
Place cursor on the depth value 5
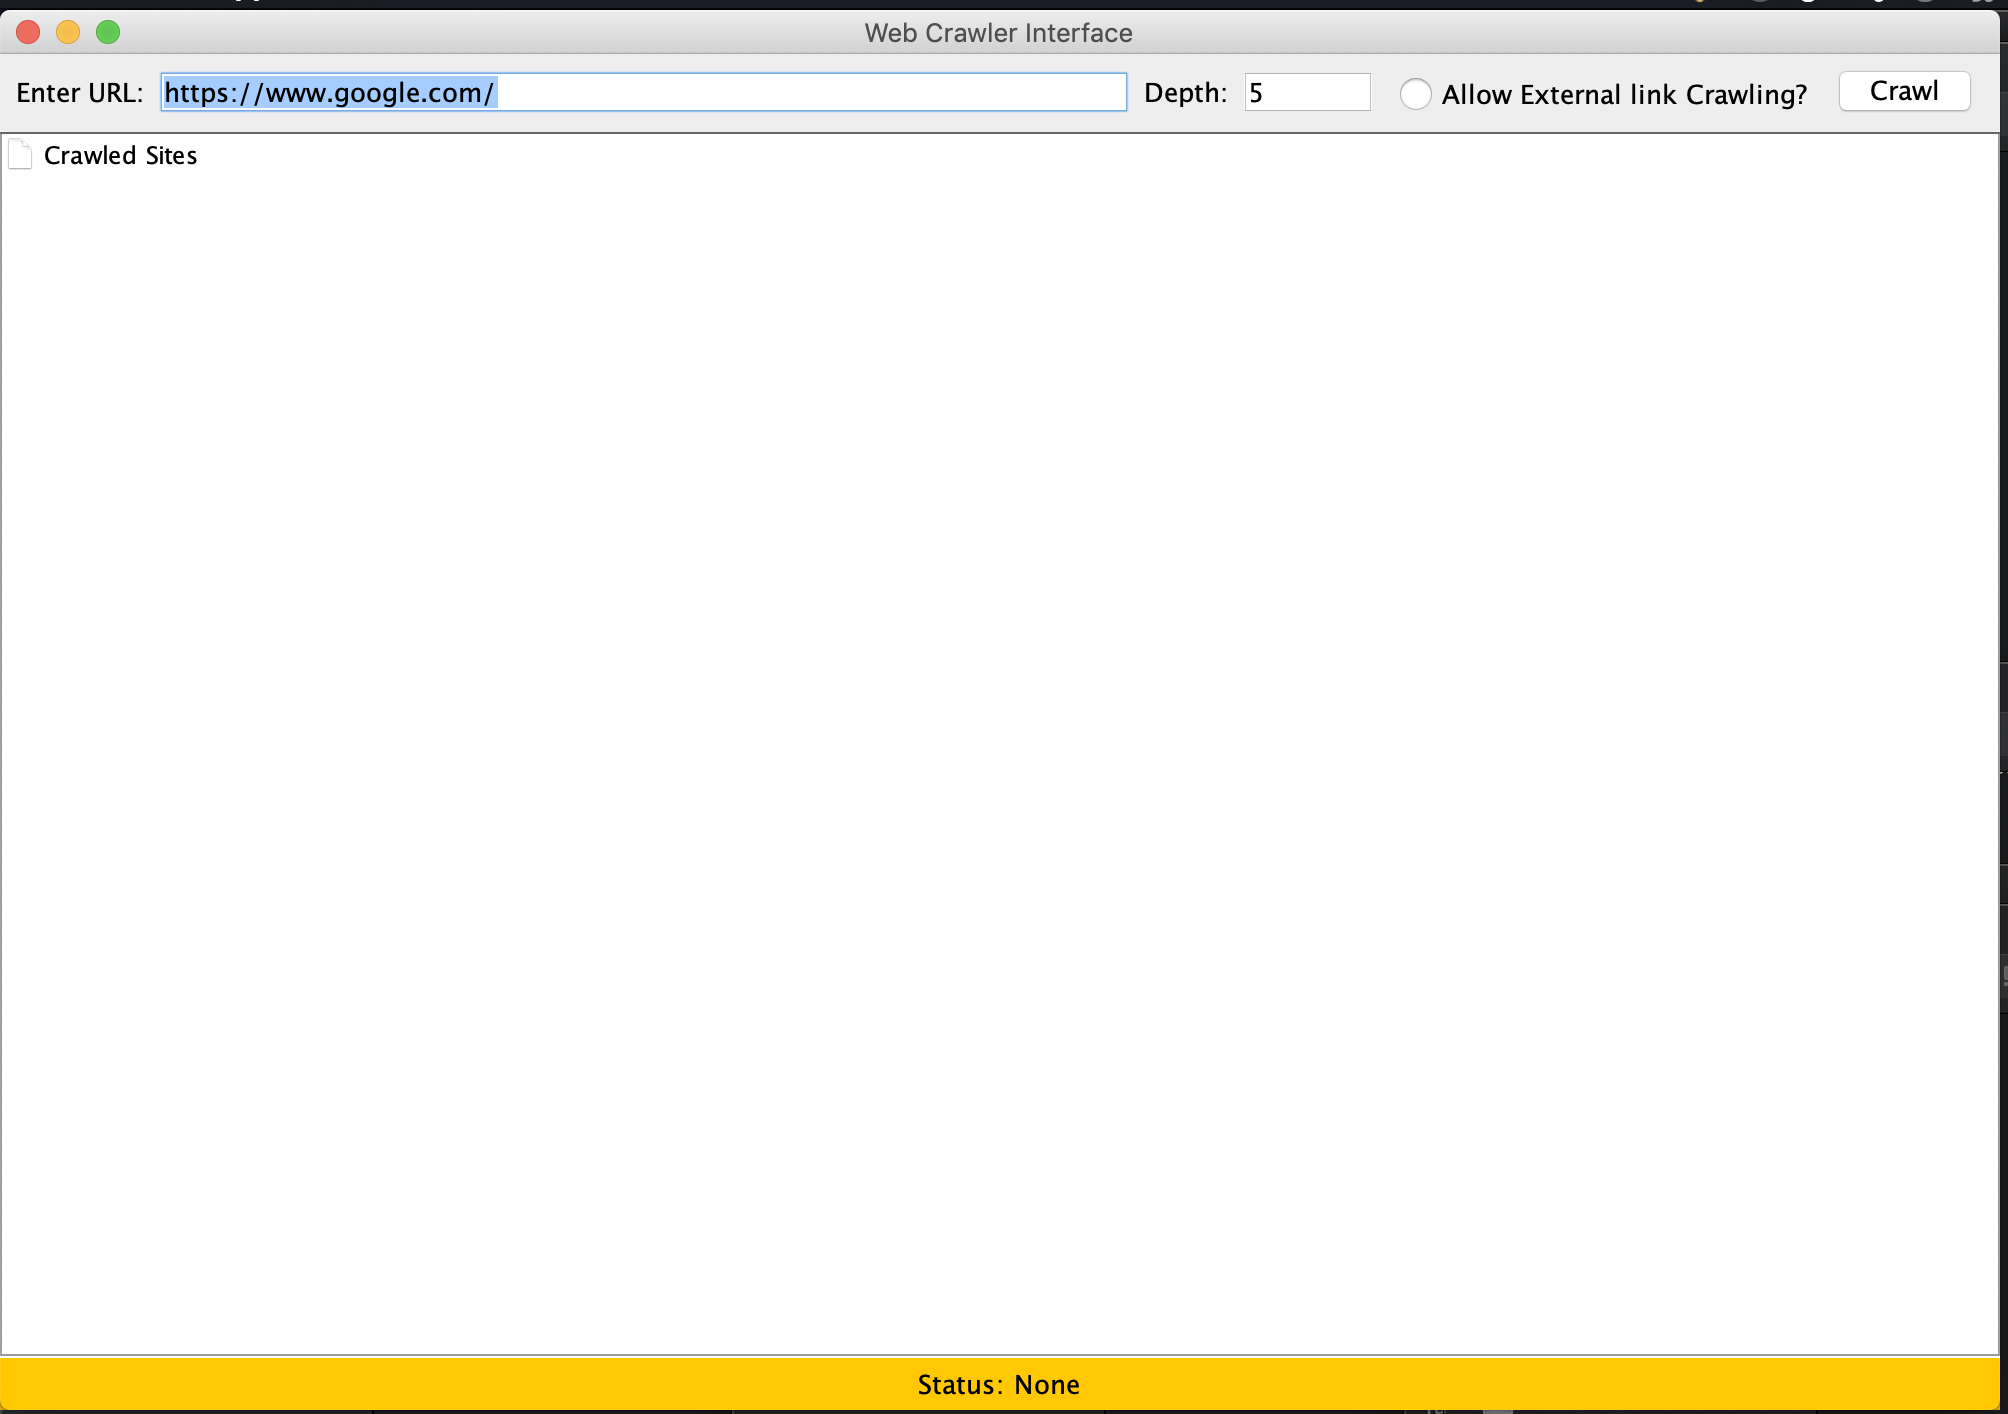click(x=1256, y=93)
